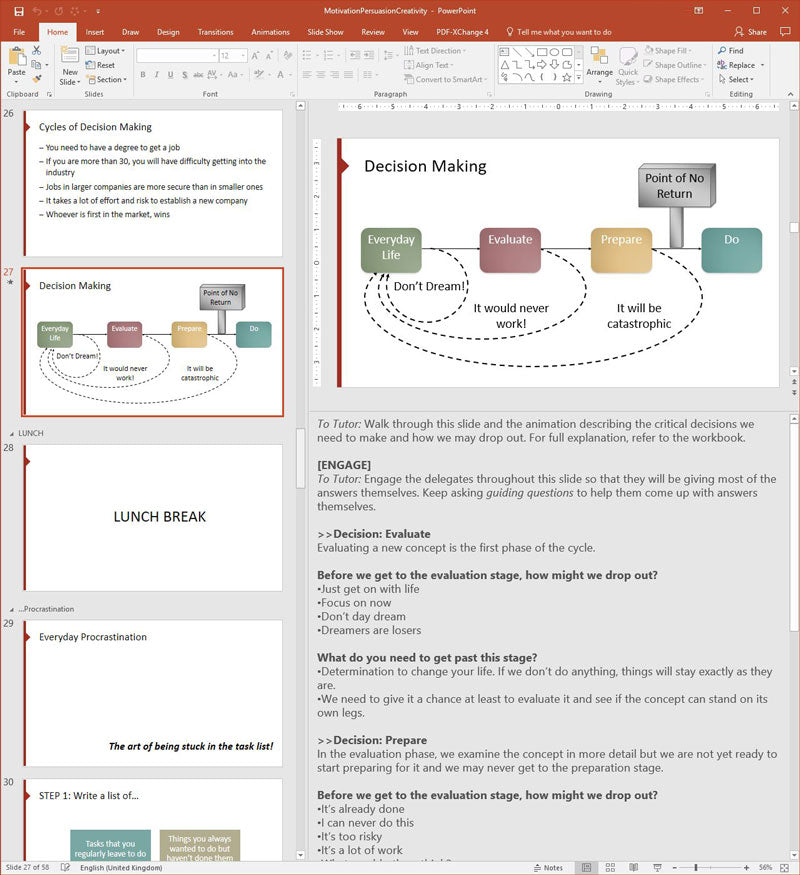Click the Increase Font Size icon
The width and height of the screenshot is (800, 875).
click(255, 56)
